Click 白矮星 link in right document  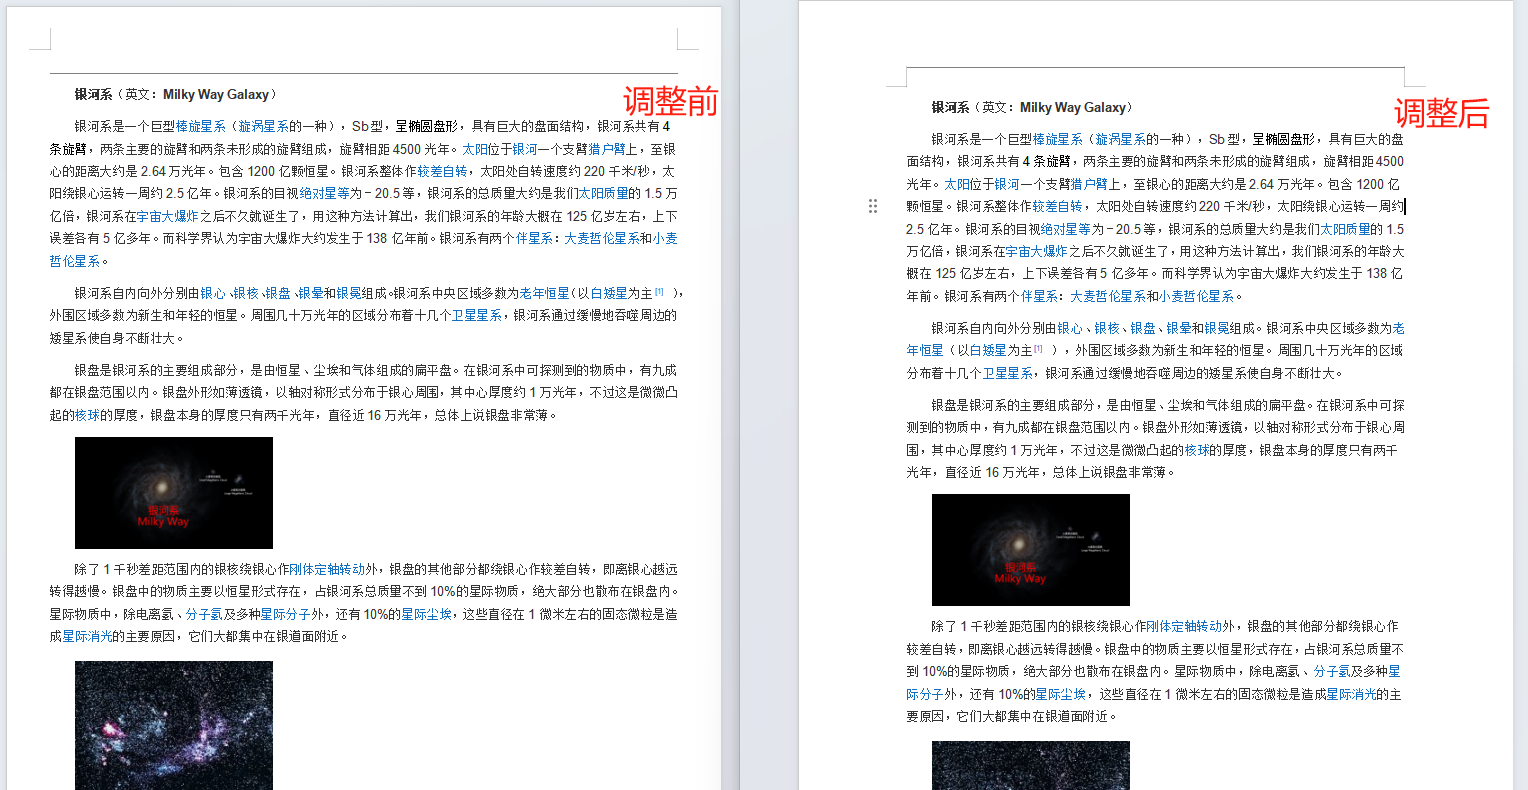(x=988, y=350)
